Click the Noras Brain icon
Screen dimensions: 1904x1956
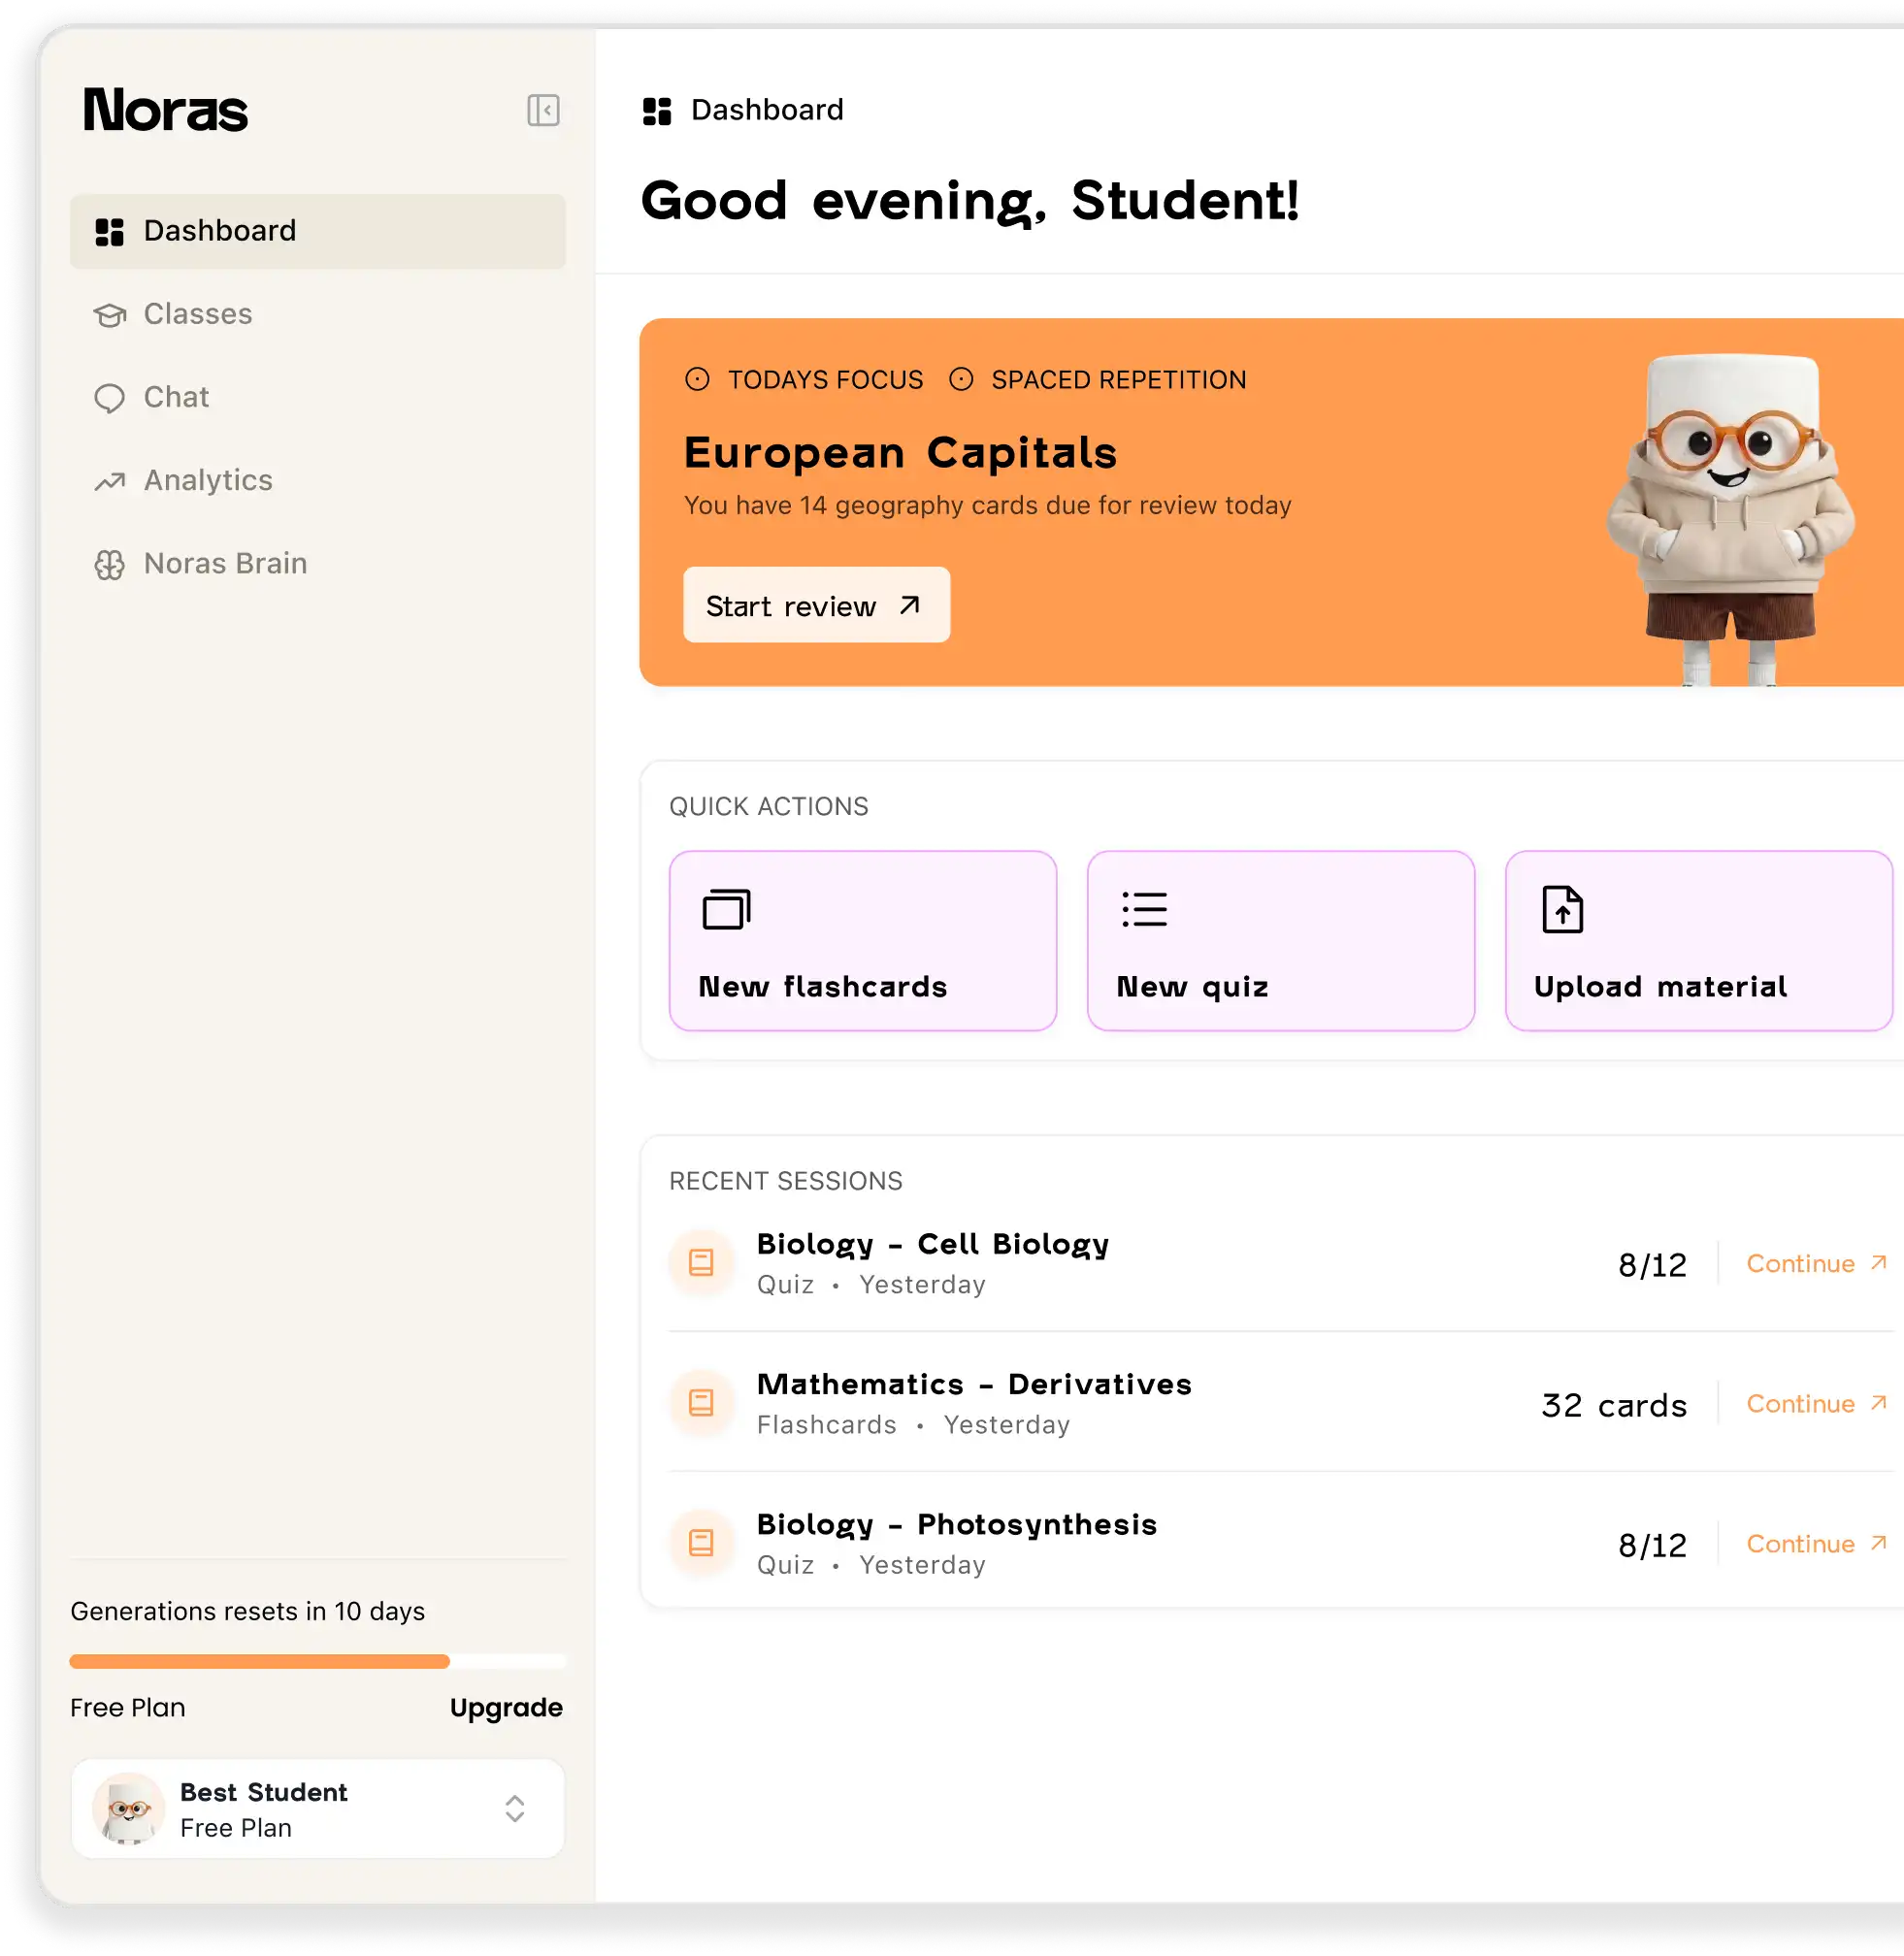click(109, 565)
